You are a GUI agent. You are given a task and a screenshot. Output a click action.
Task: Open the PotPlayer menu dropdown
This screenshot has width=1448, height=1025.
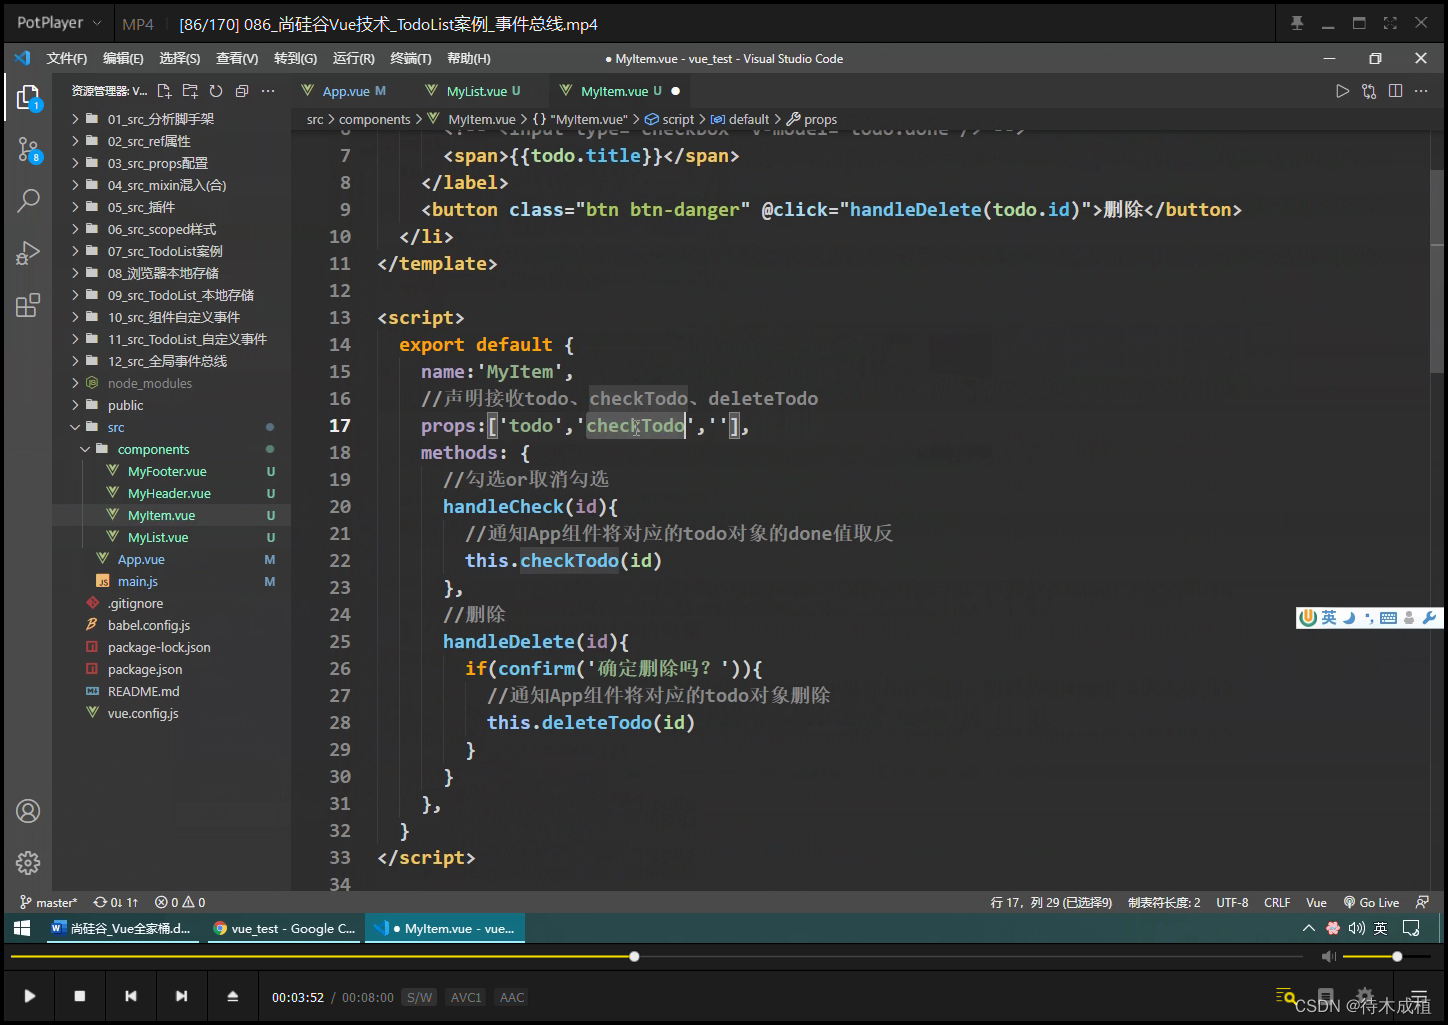(x=59, y=22)
